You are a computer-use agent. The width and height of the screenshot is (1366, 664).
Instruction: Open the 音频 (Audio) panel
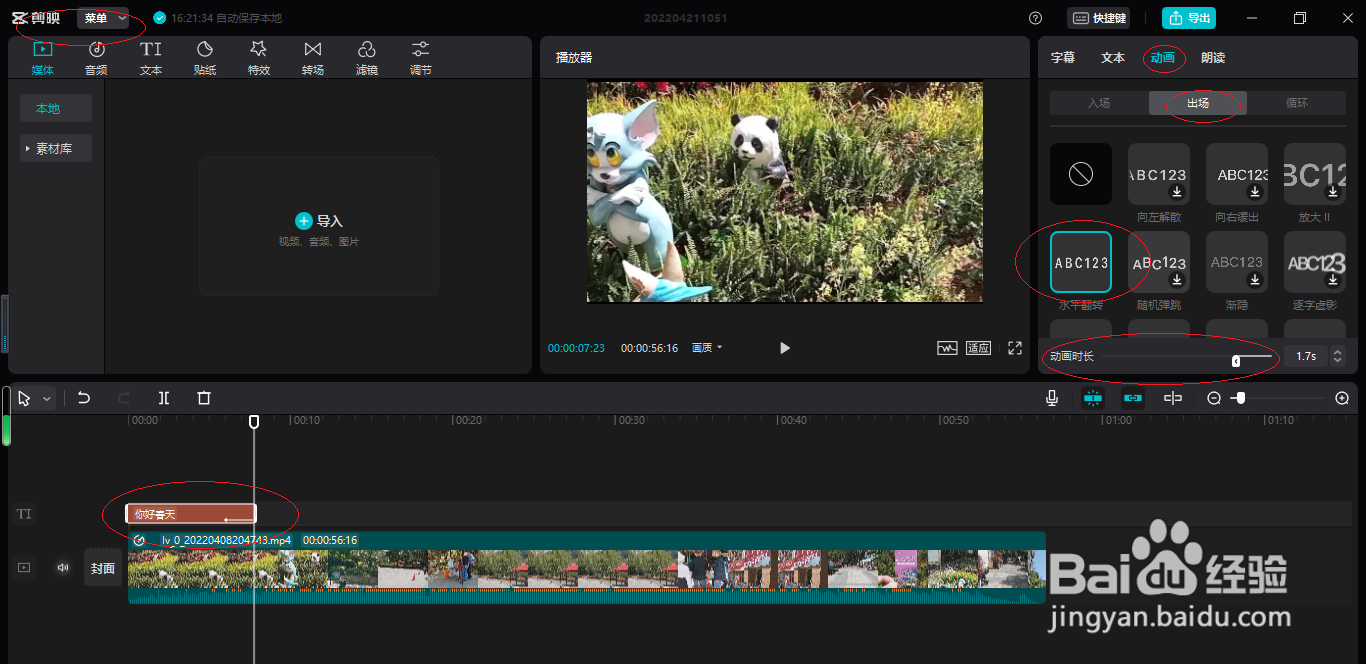[x=96, y=58]
